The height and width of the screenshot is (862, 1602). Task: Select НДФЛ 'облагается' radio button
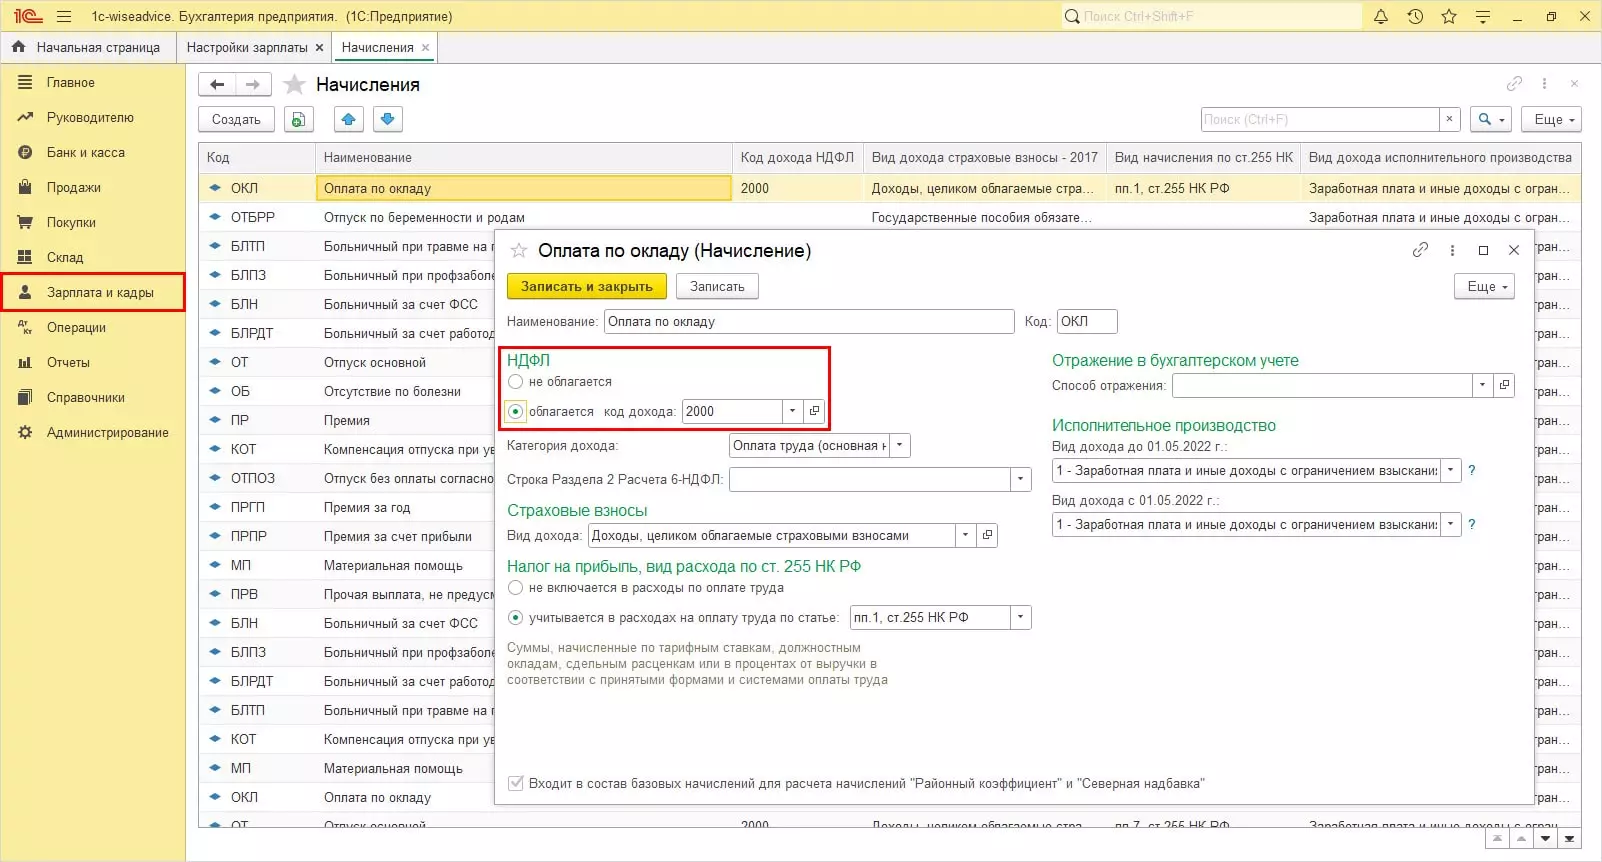(x=516, y=411)
